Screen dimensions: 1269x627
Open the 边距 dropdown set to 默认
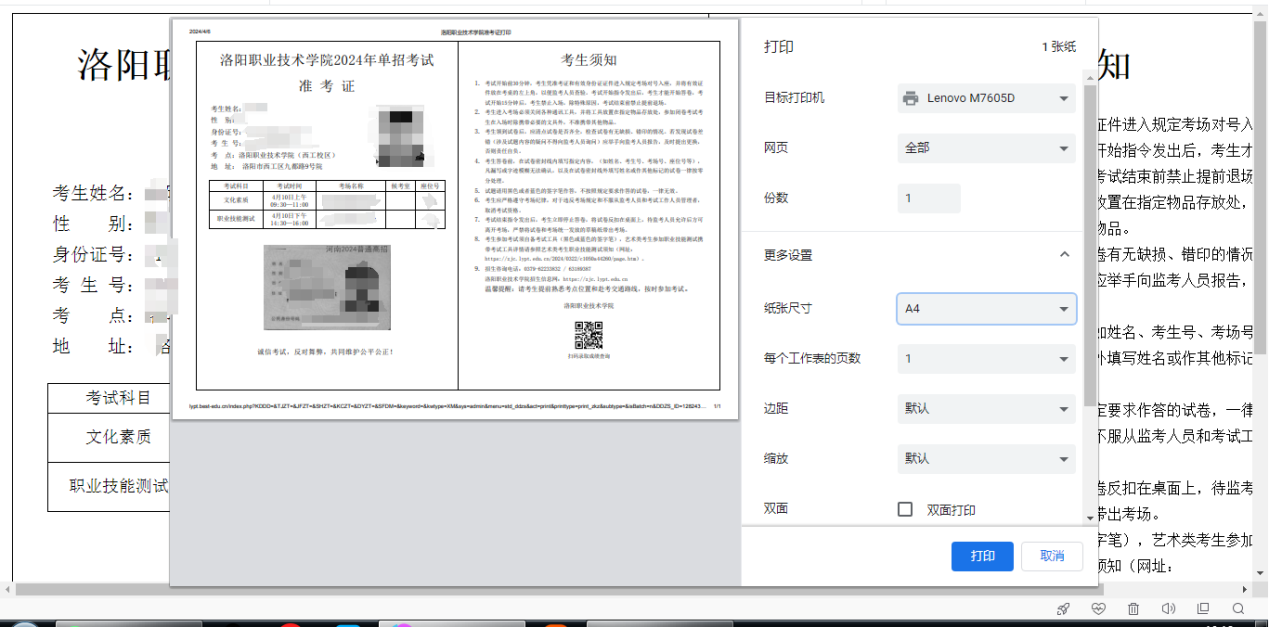point(986,408)
